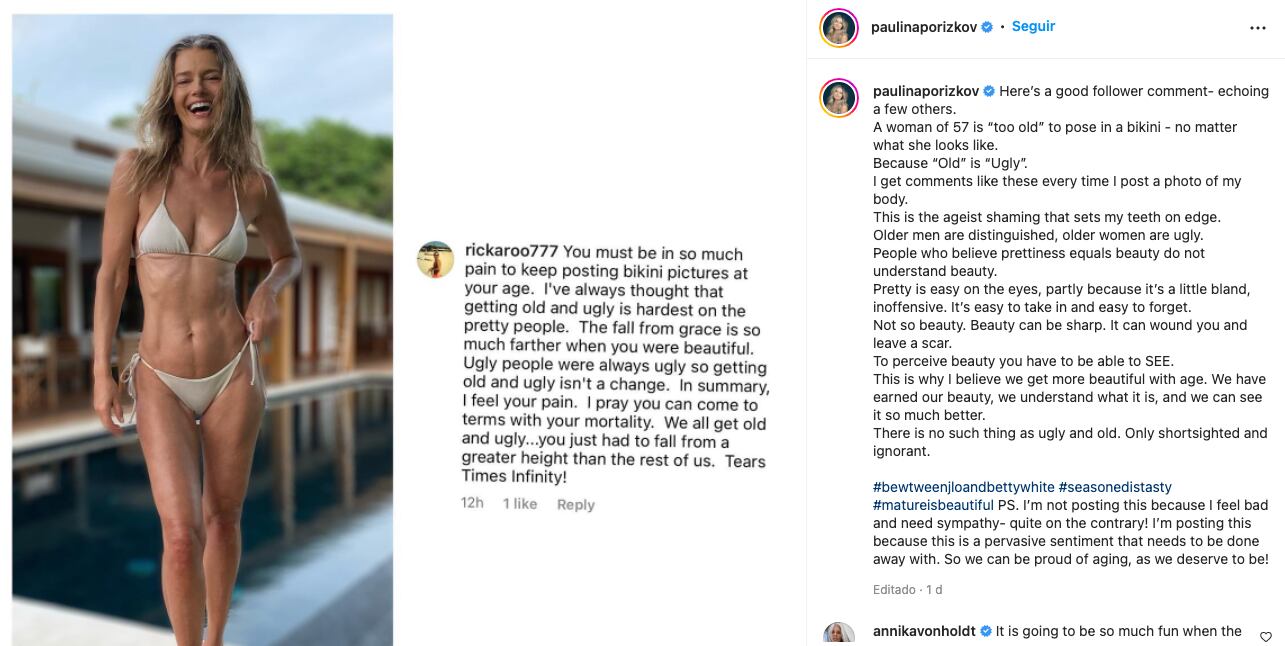Like annikavonholdt's comment with the heart
1285x646 pixels.
tap(1266, 637)
